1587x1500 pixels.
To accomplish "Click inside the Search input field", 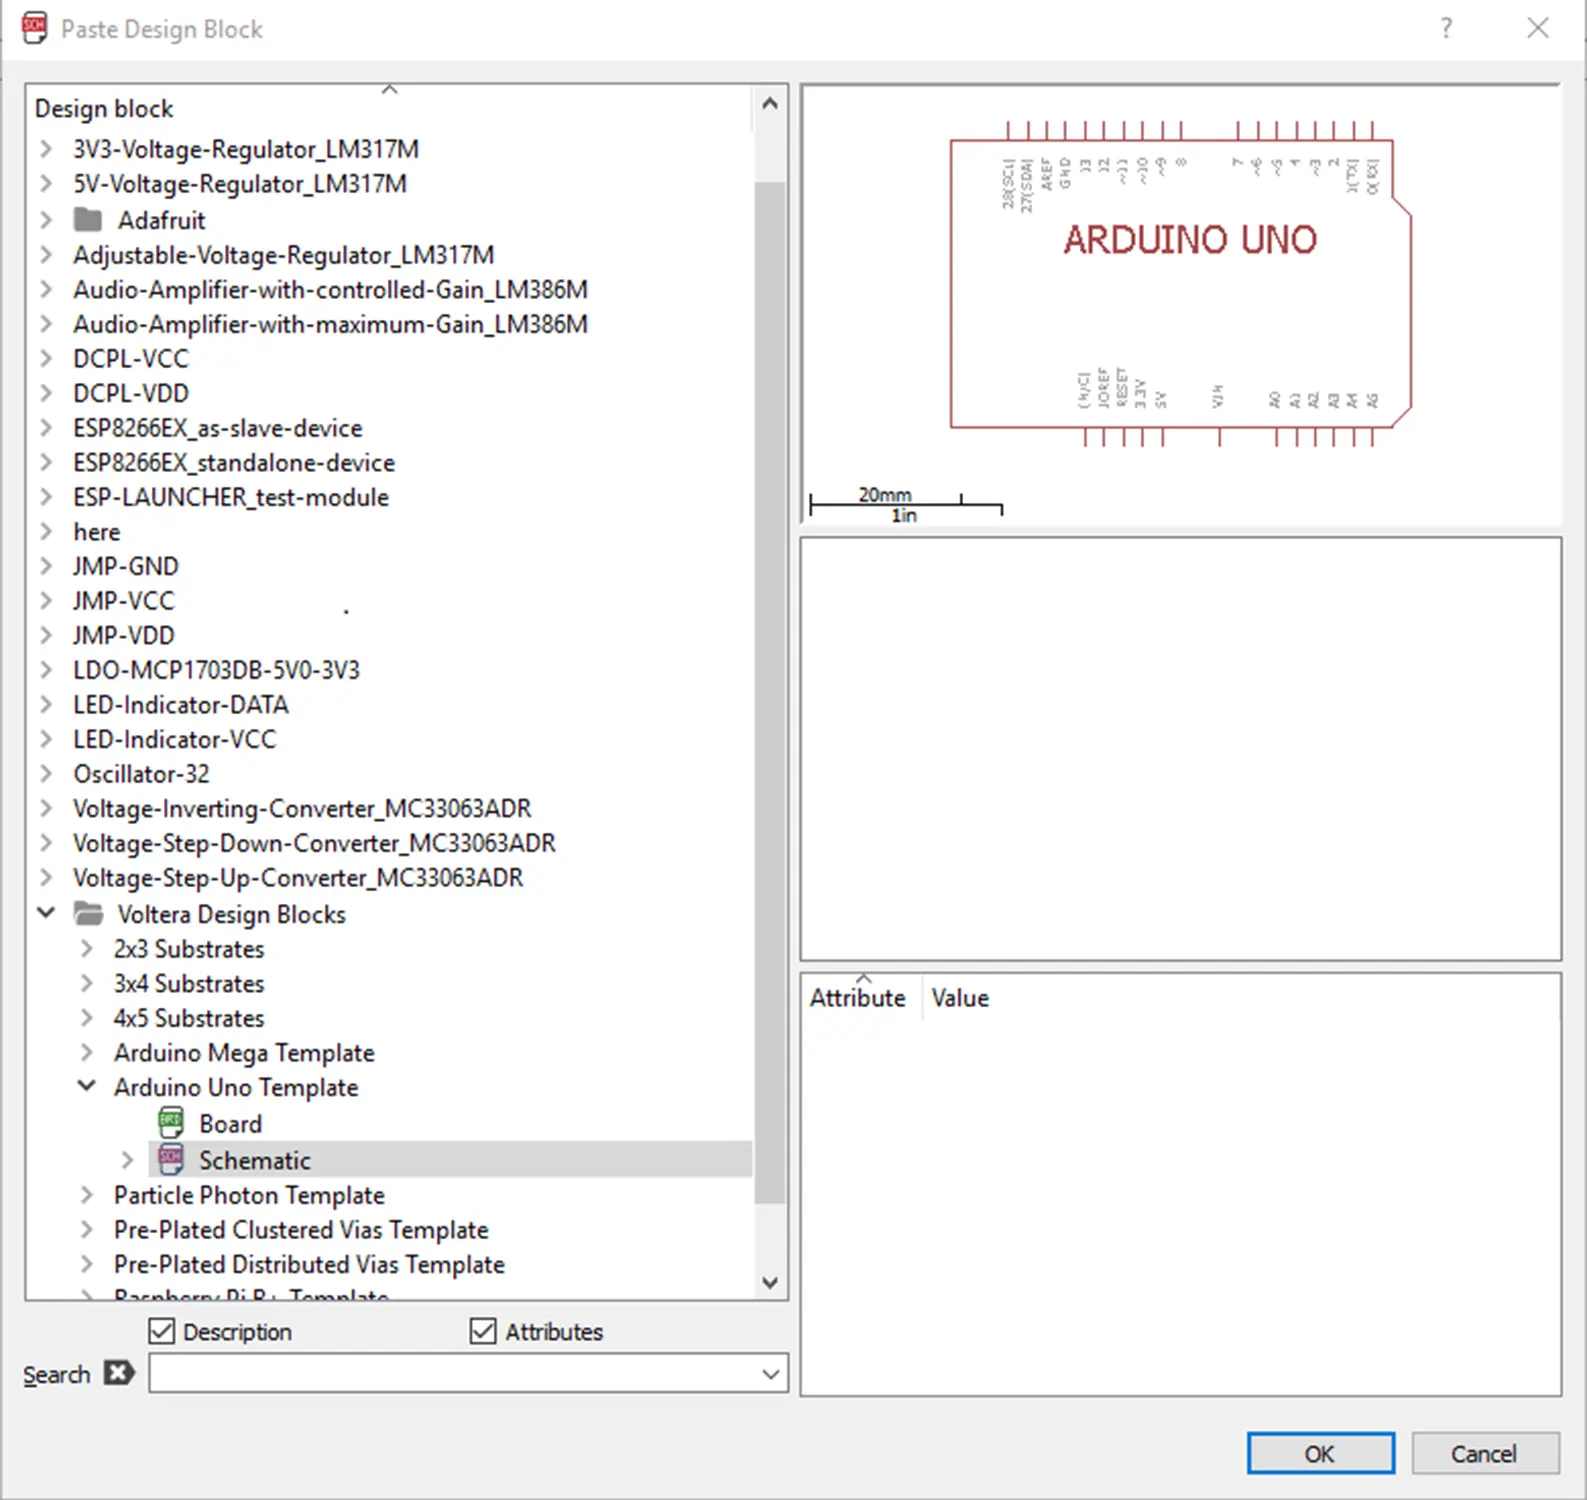I will pyautogui.click(x=453, y=1374).
